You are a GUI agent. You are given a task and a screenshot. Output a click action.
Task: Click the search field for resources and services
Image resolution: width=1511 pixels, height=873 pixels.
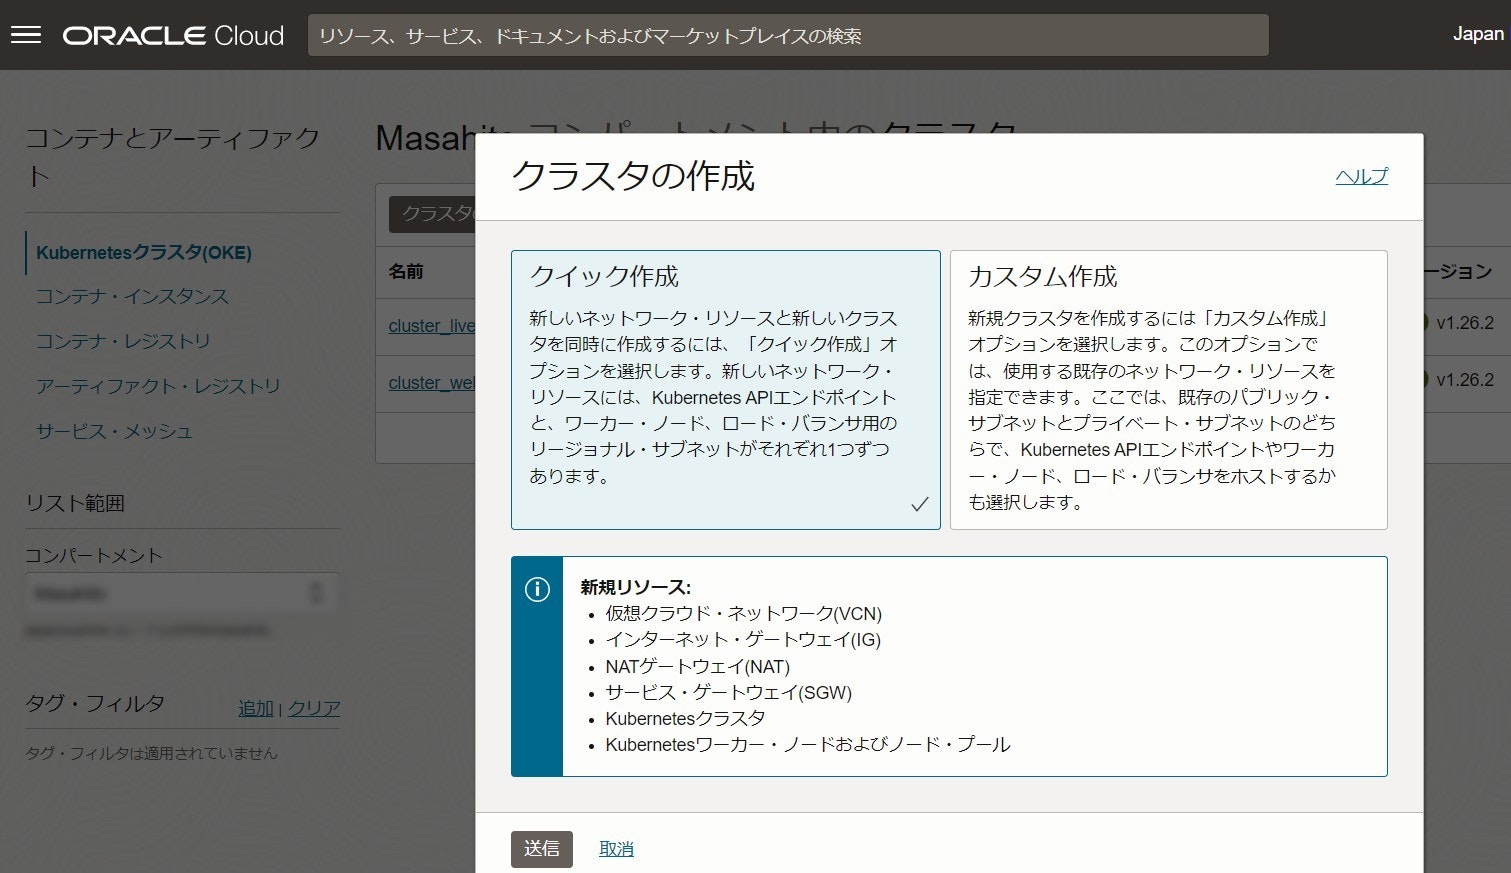788,35
